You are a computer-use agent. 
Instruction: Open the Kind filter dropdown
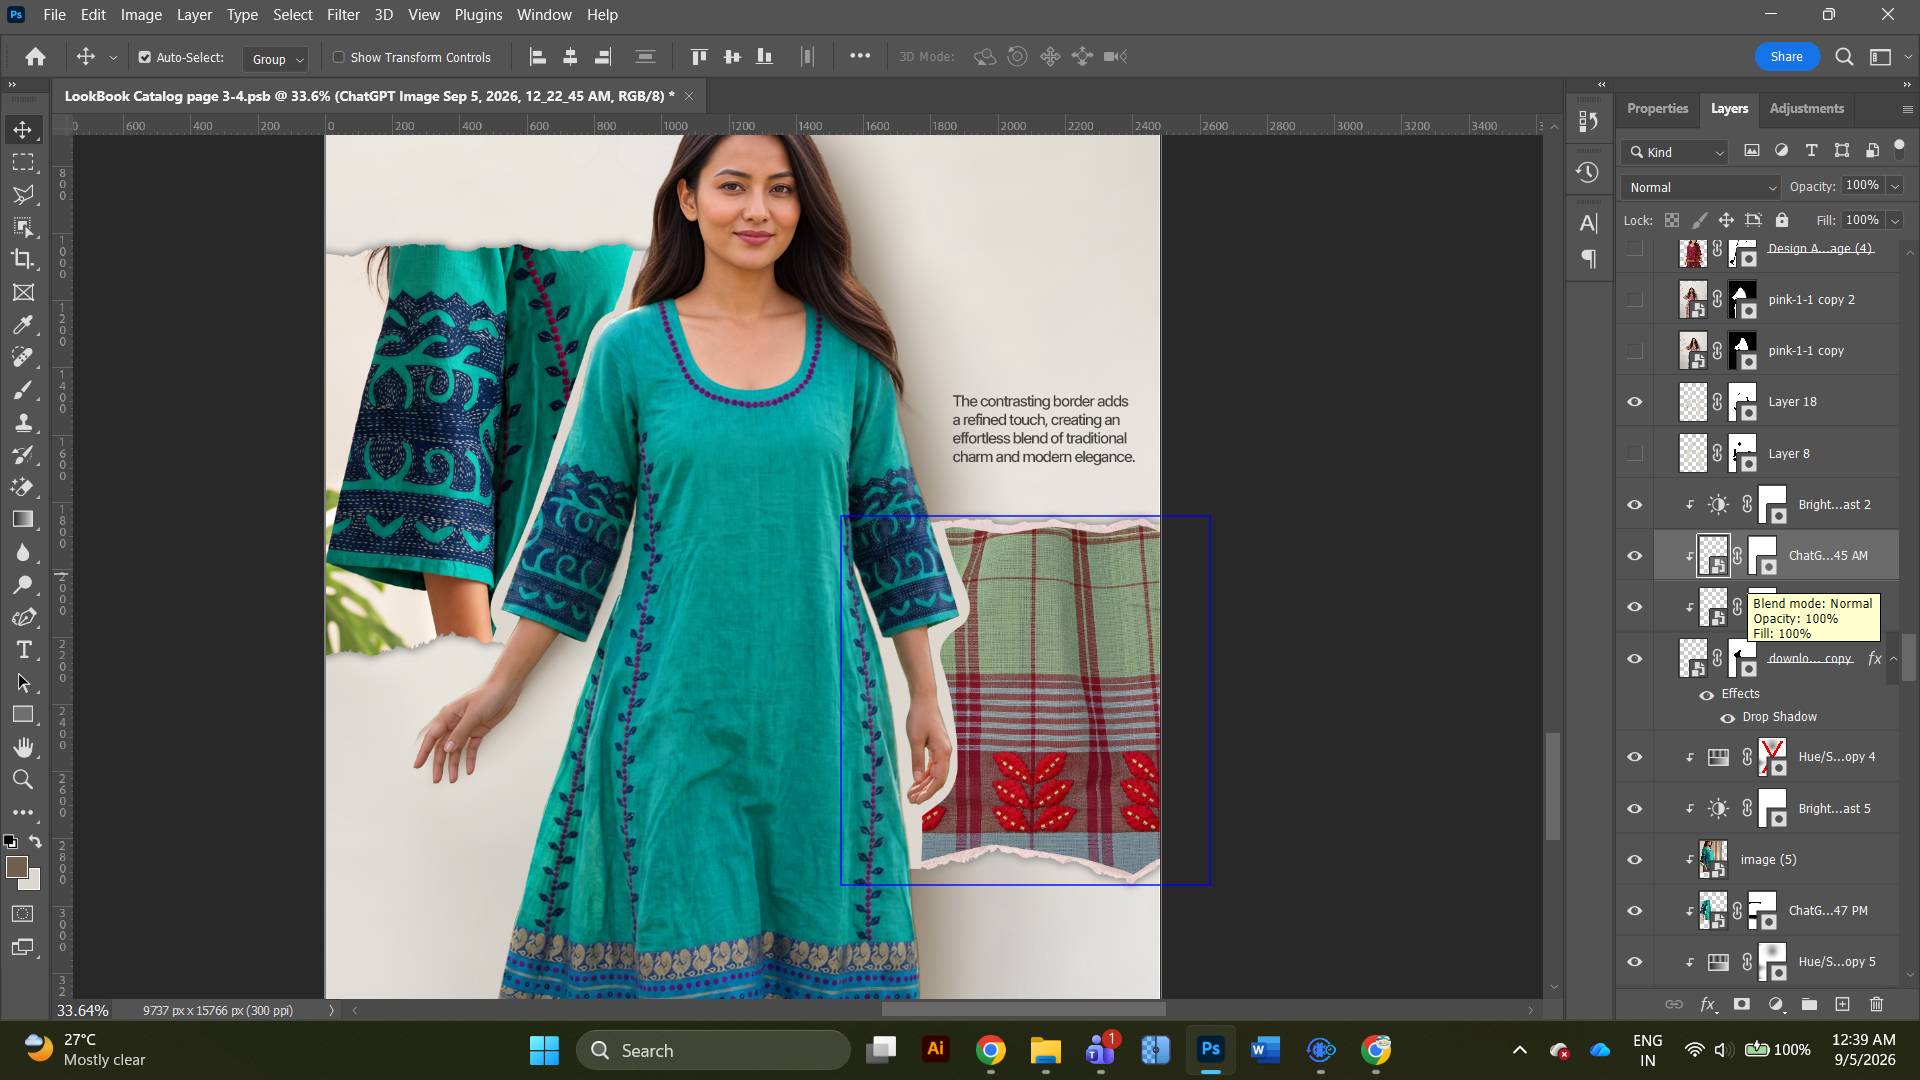tap(1675, 152)
